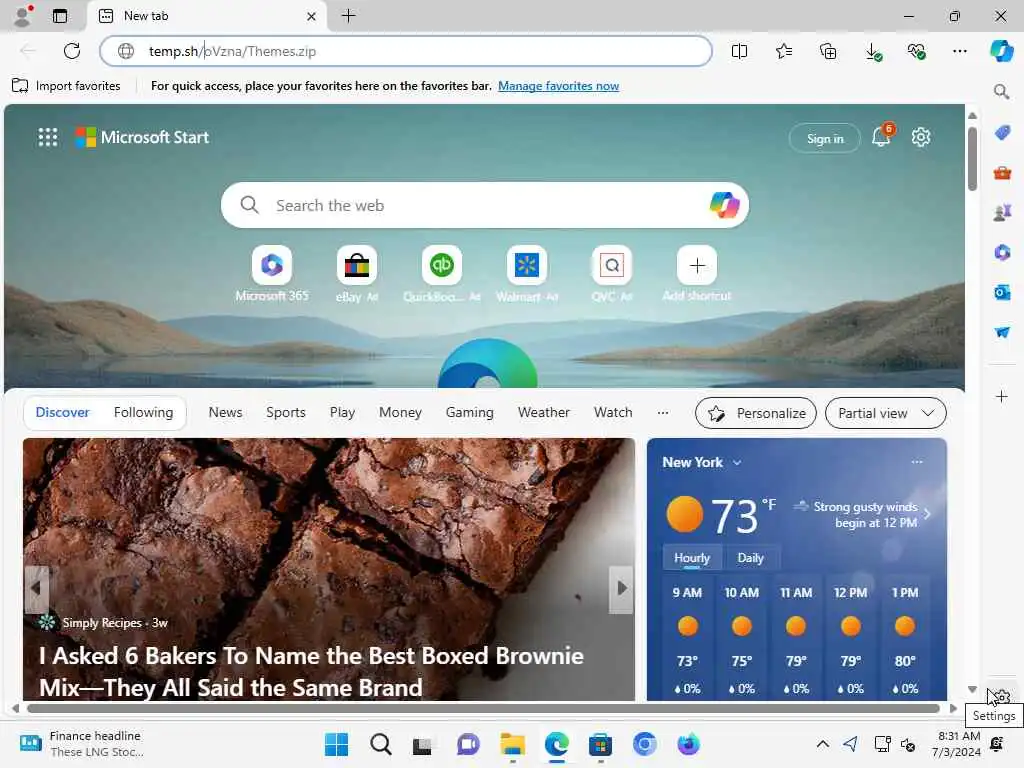
Task: Open Windows Start button
Action: 336,744
